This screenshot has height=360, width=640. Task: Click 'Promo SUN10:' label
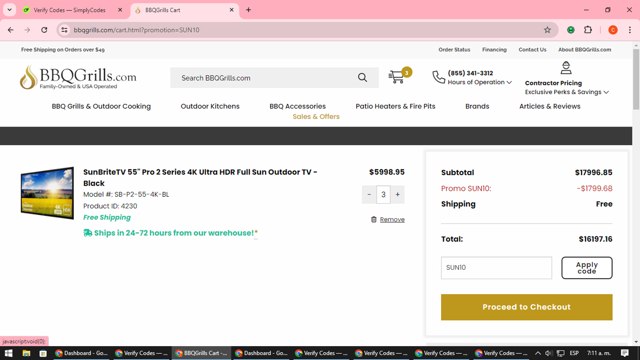[x=466, y=189]
